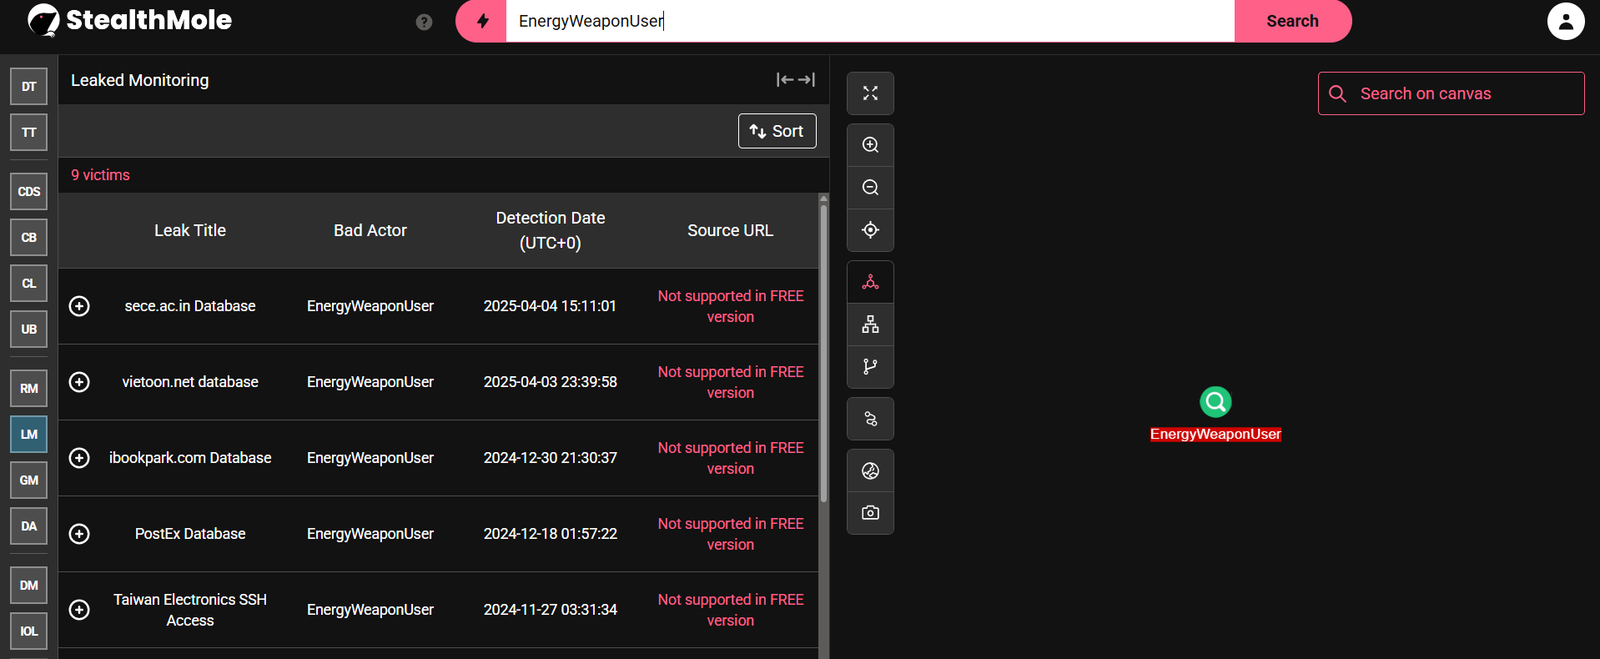Click detection date 2024-12-30 21:30:37
Image resolution: width=1600 pixels, height=659 pixels.
click(550, 458)
